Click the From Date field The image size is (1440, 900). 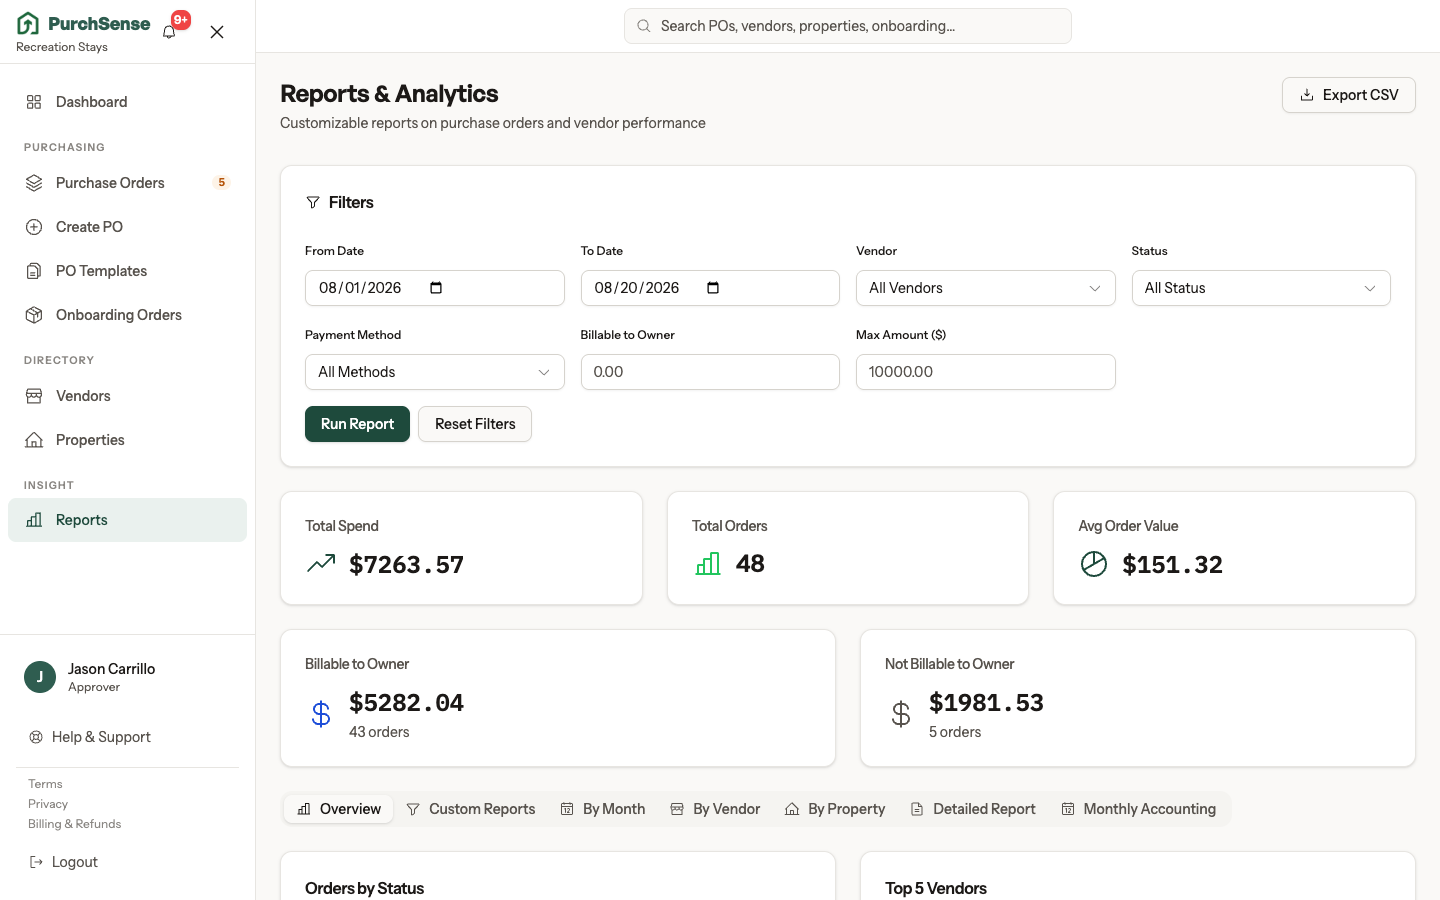pyautogui.click(x=435, y=288)
